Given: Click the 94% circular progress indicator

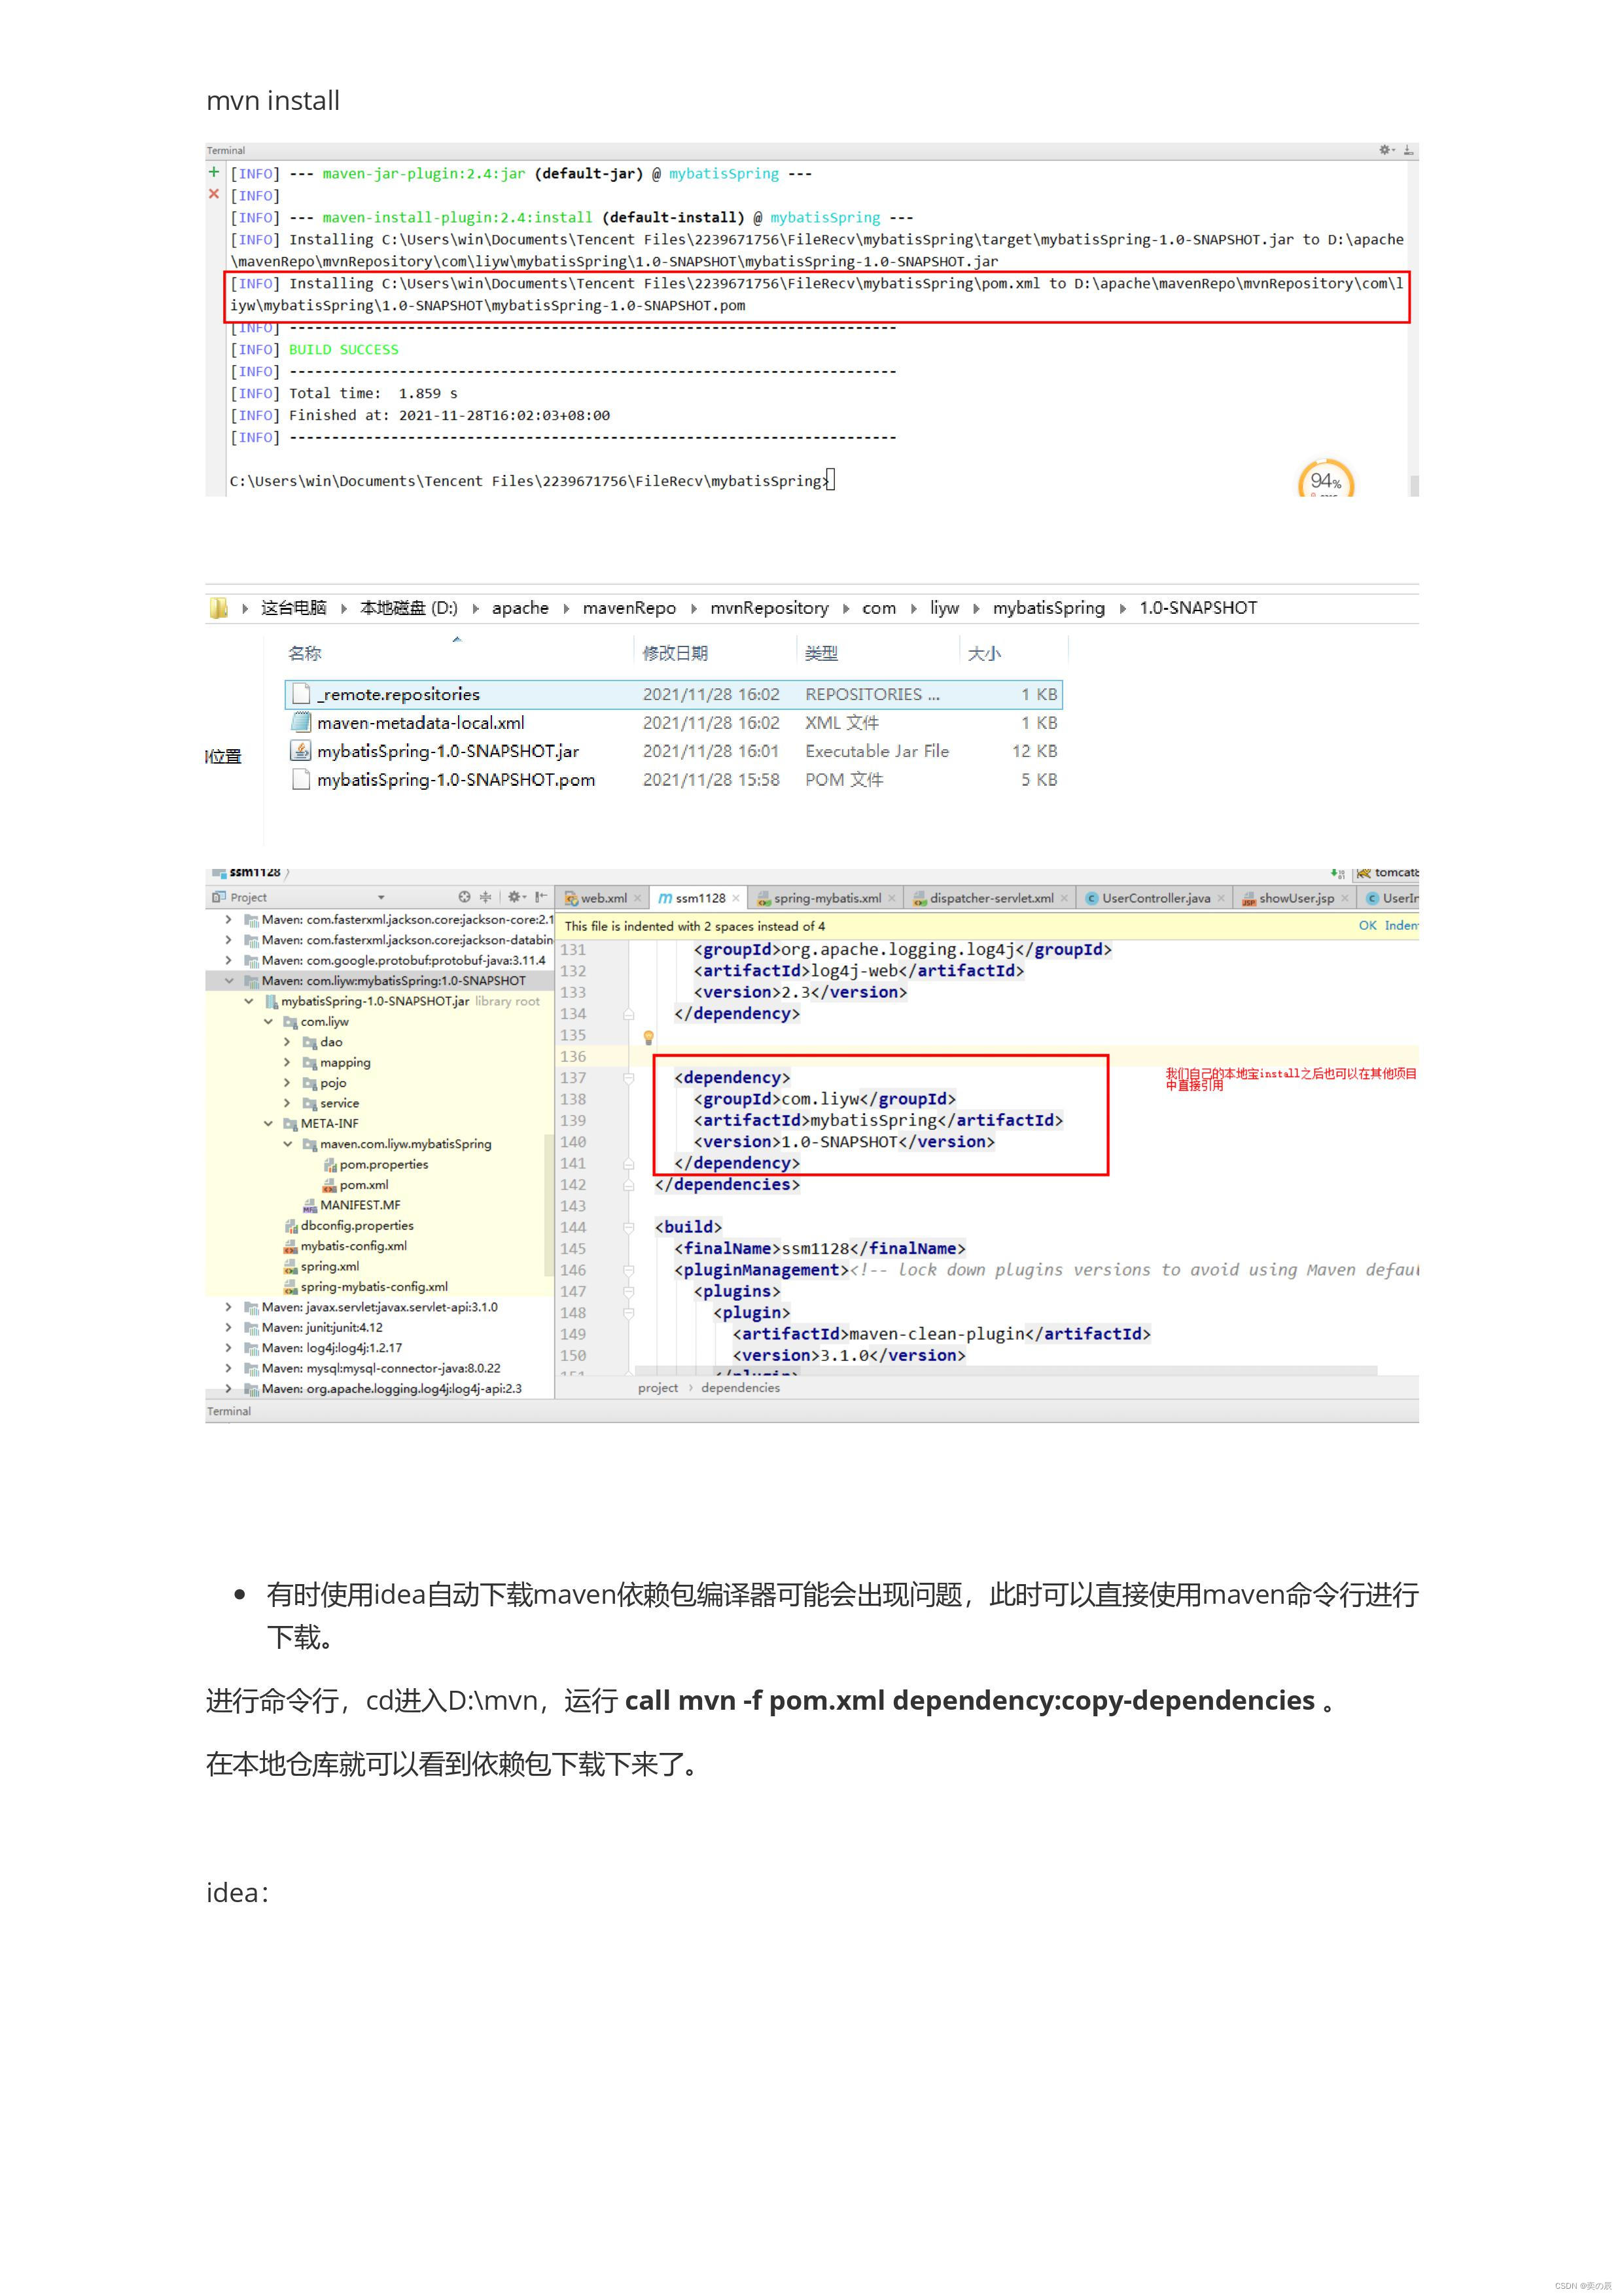Looking at the screenshot, I should (x=1325, y=481).
